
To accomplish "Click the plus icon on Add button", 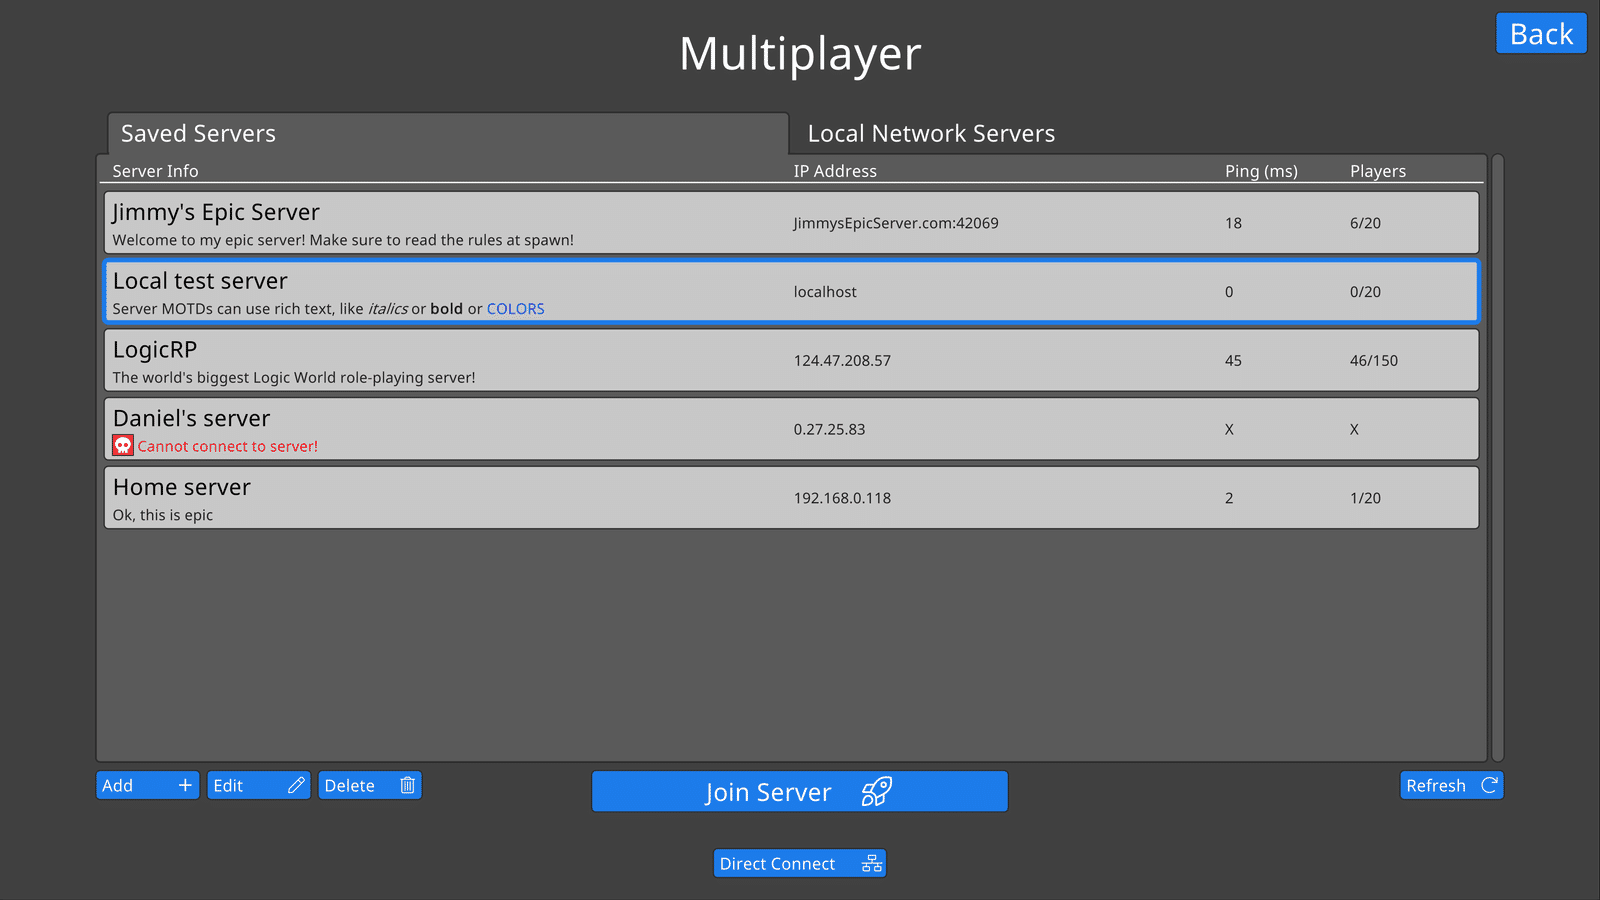I will pos(185,785).
